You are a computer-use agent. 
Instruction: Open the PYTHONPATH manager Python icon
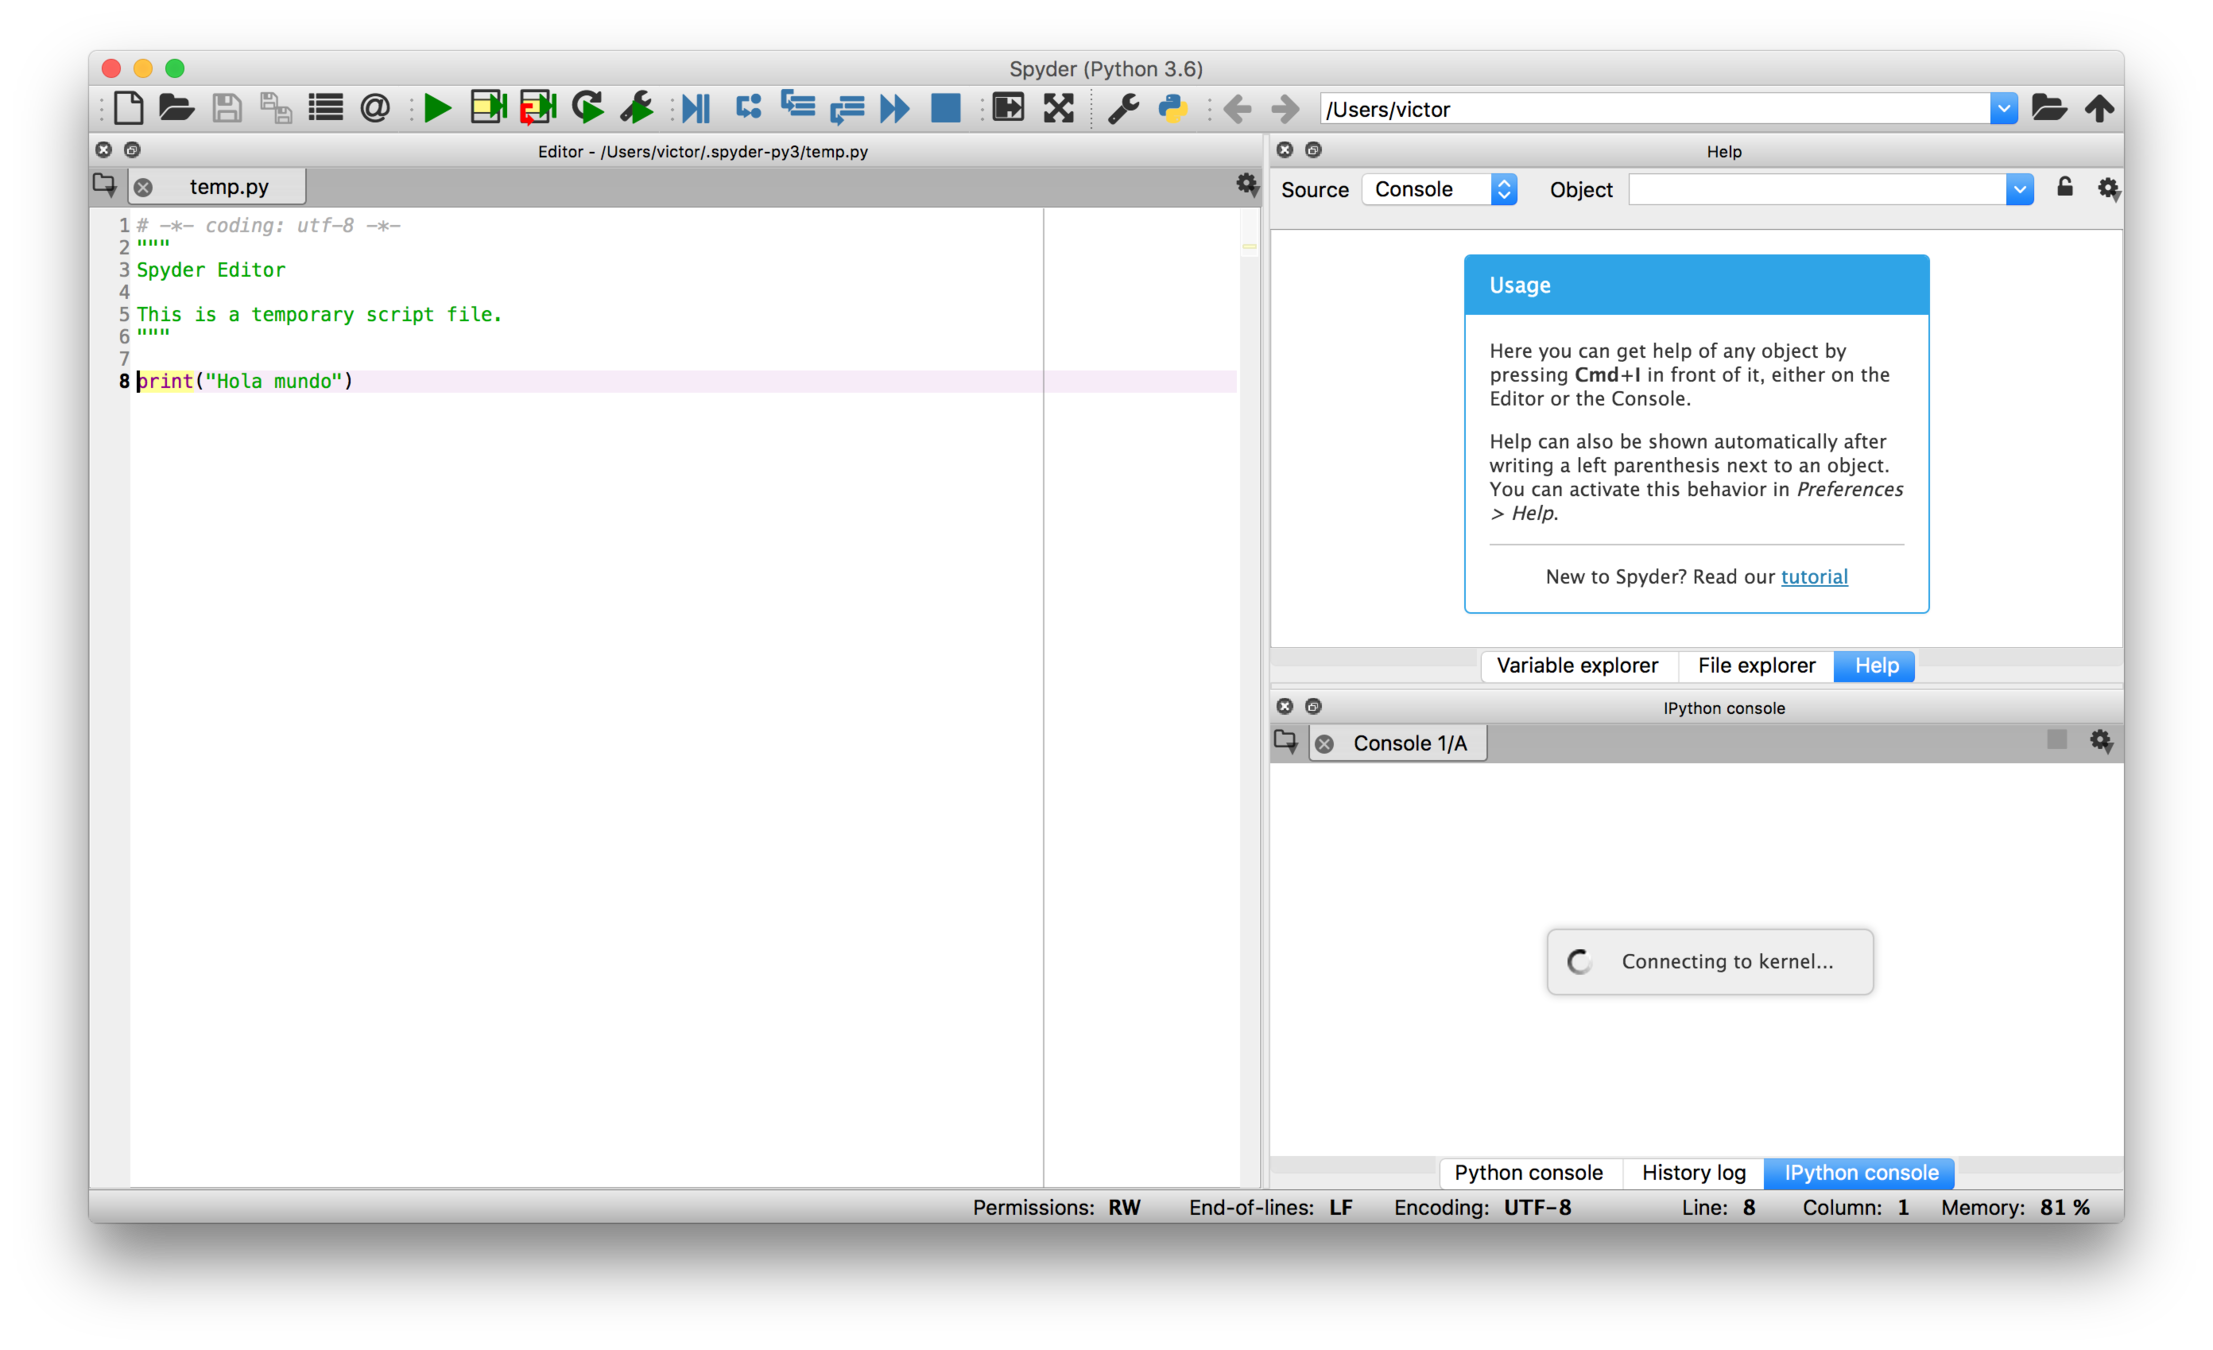1172,108
